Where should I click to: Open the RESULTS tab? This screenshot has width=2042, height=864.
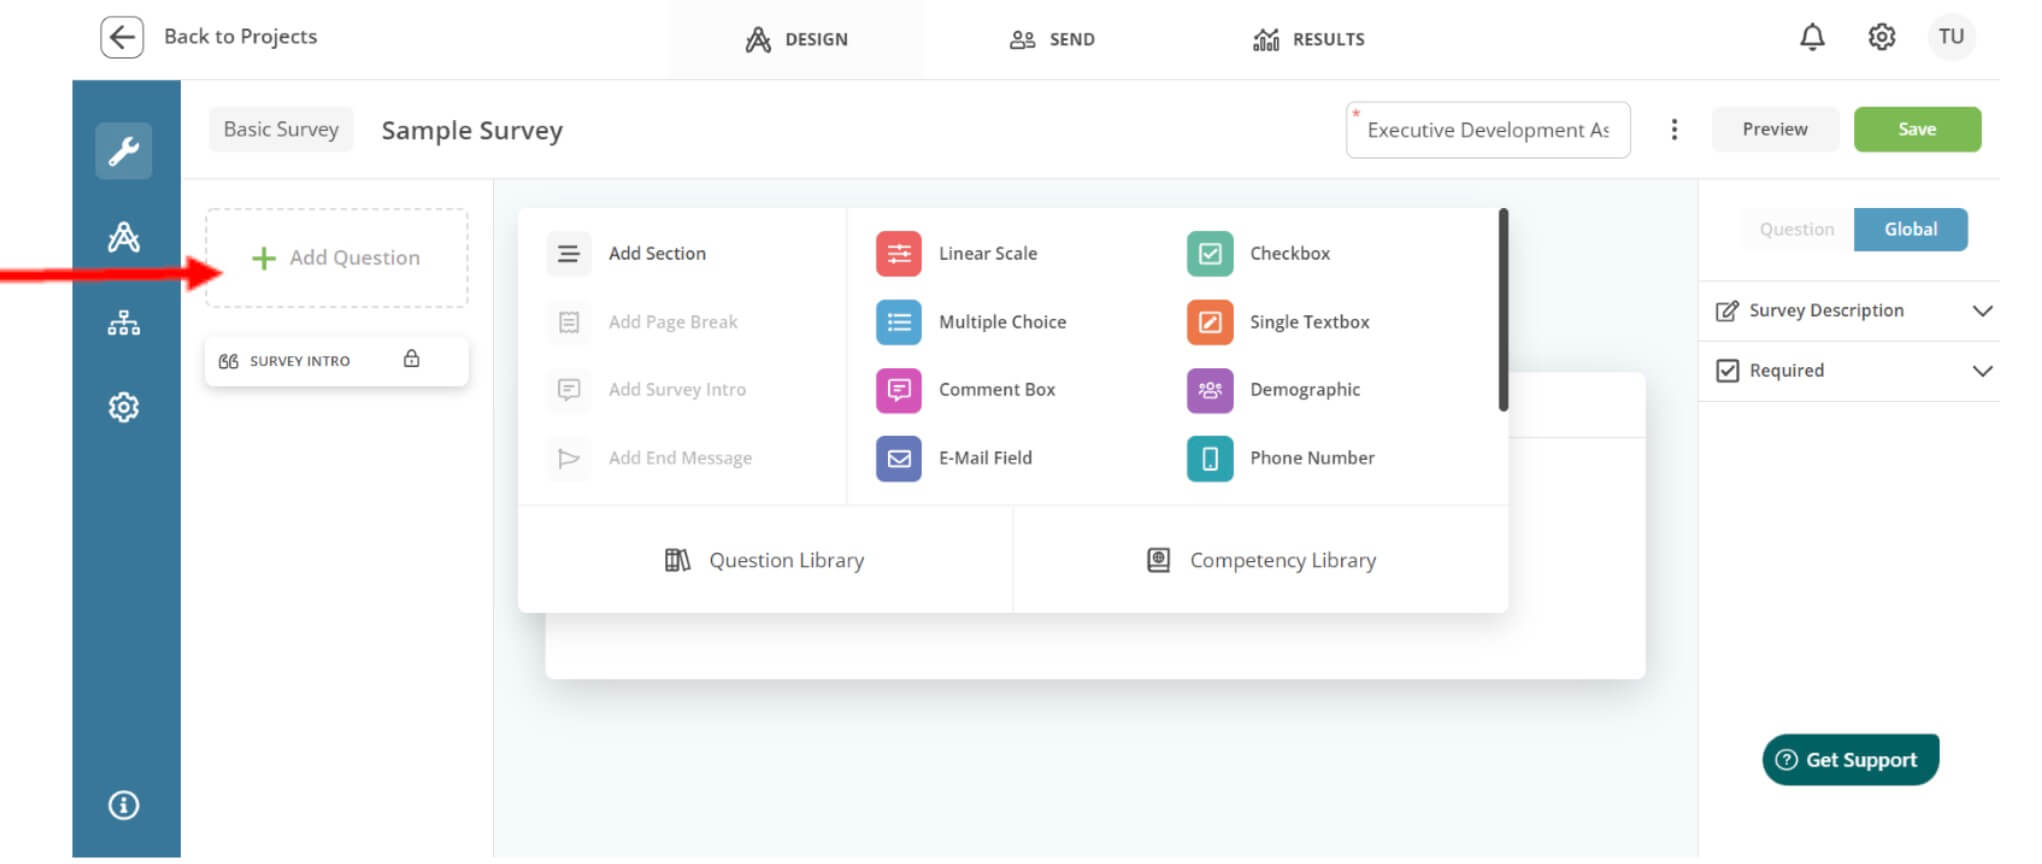tap(1308, 40)
